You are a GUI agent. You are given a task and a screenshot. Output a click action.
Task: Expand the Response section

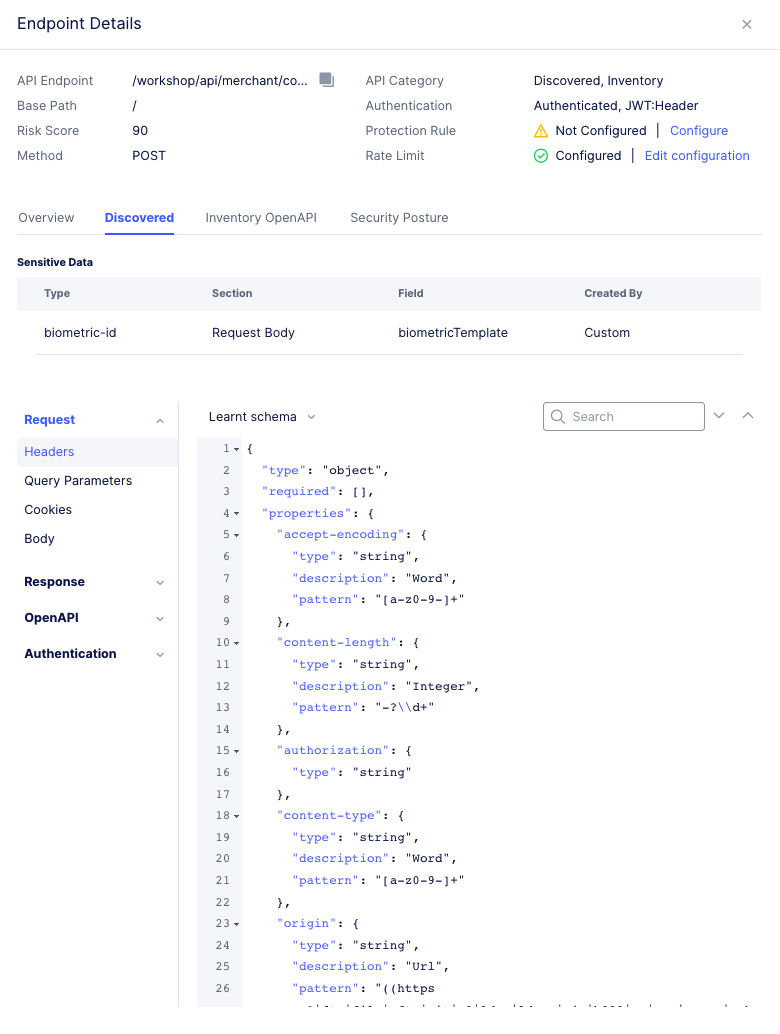(160, 583)
